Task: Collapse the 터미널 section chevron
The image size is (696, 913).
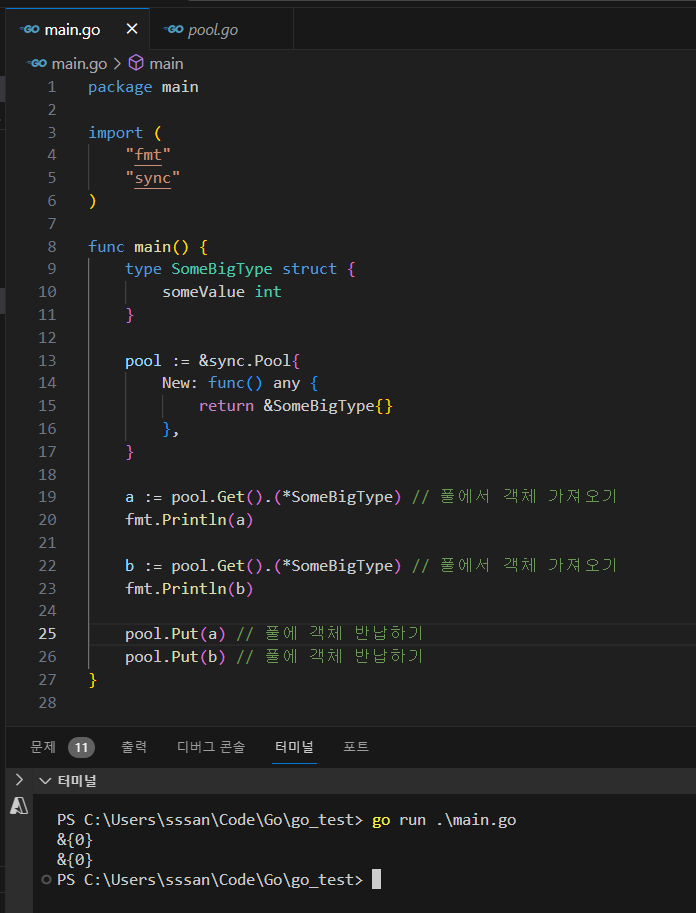Action: coord(44,781)
